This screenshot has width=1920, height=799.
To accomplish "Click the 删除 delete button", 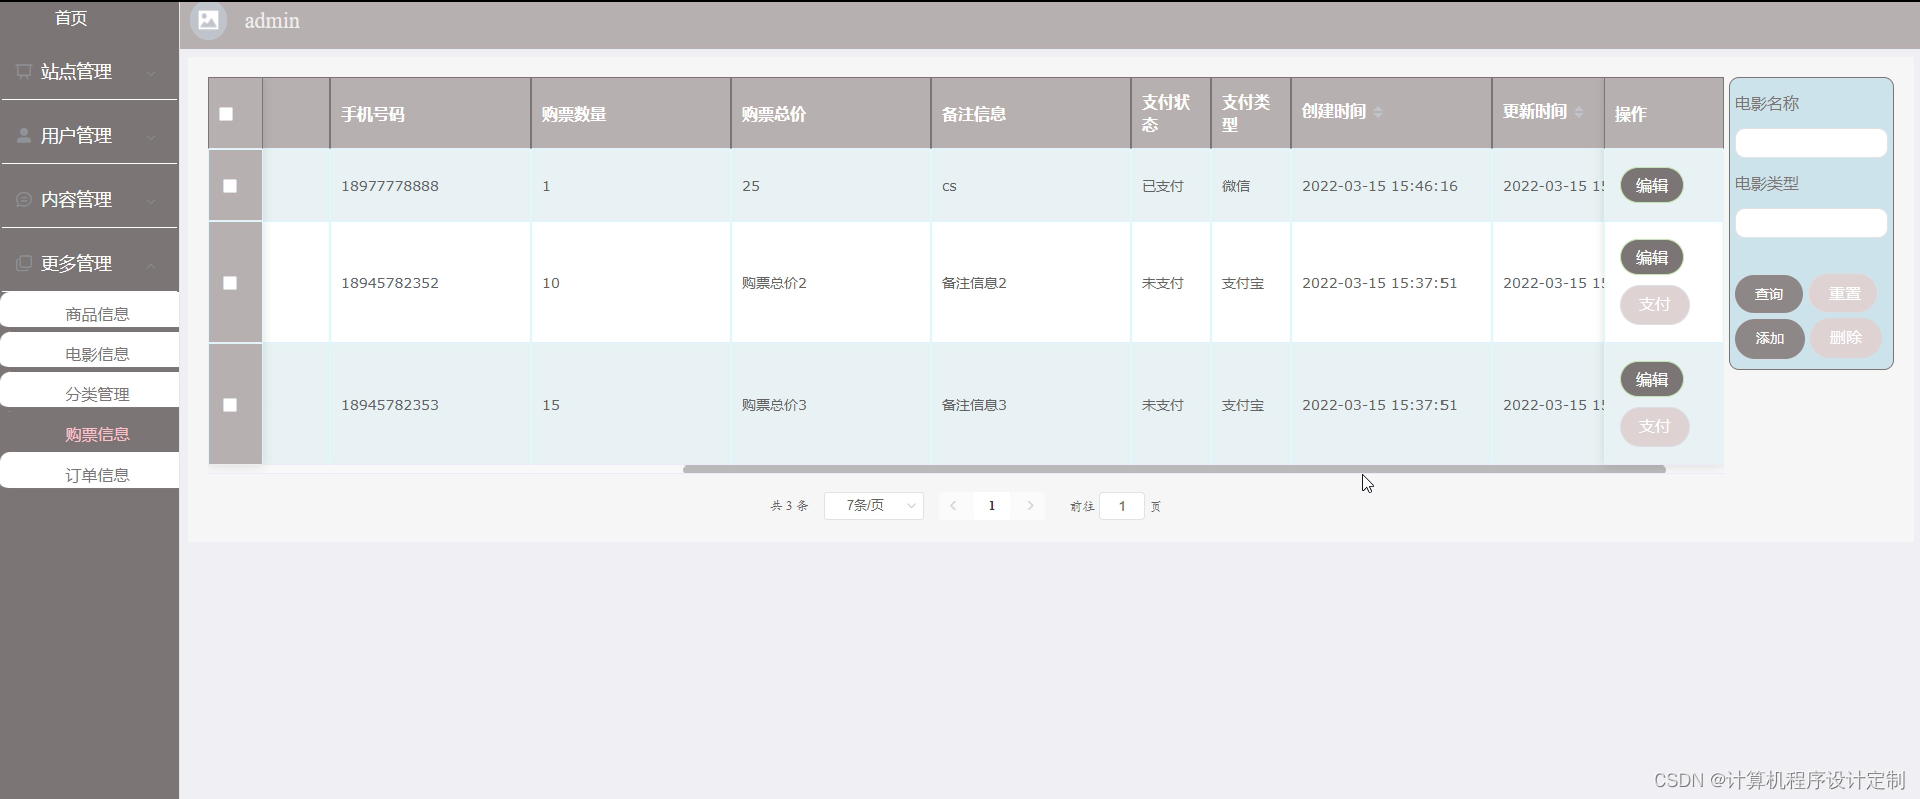I will pyautogui.click(x=1845, y=338).
